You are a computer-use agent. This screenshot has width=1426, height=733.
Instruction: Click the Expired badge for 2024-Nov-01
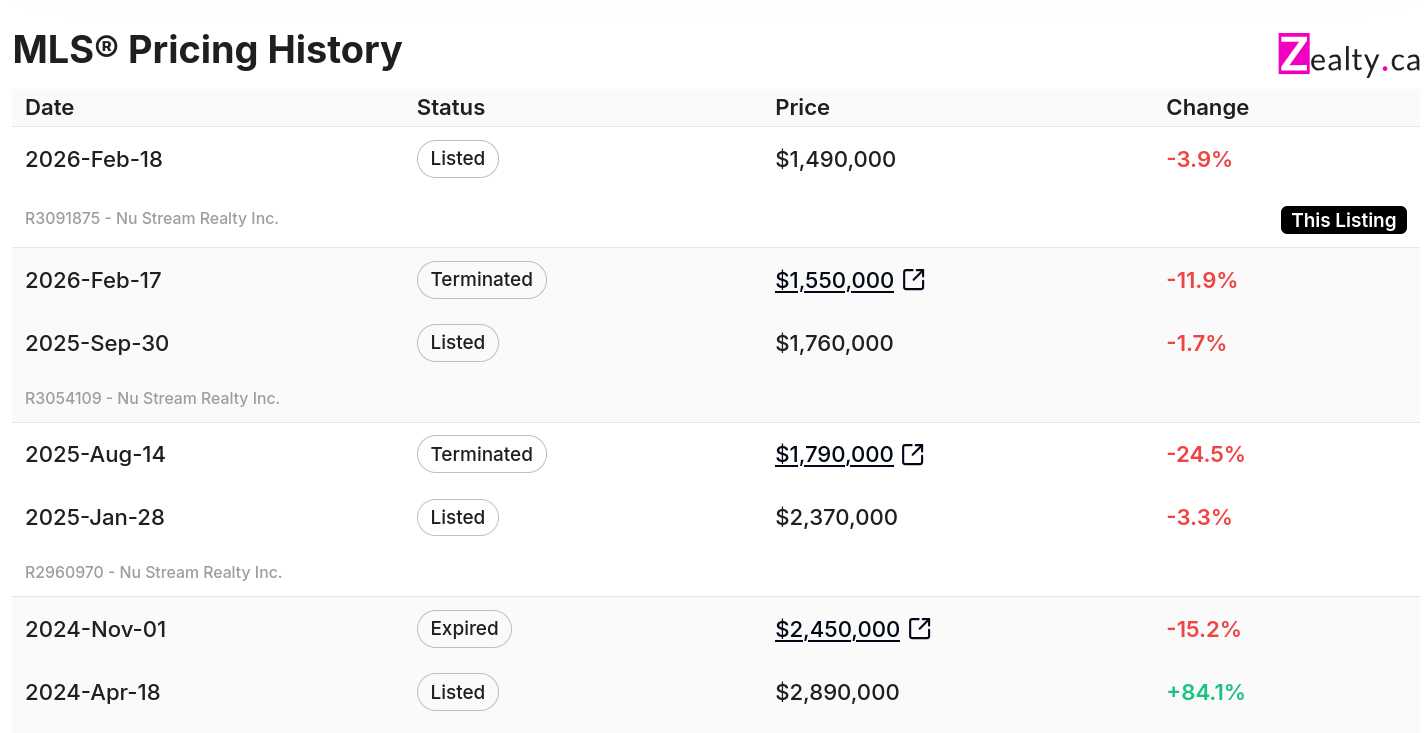pos(464,629)
